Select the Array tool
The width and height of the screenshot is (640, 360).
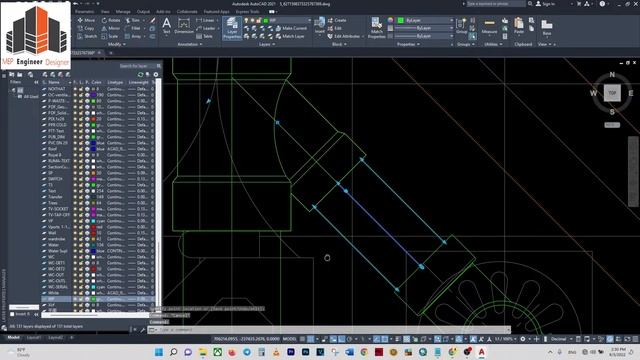(133, 36)
